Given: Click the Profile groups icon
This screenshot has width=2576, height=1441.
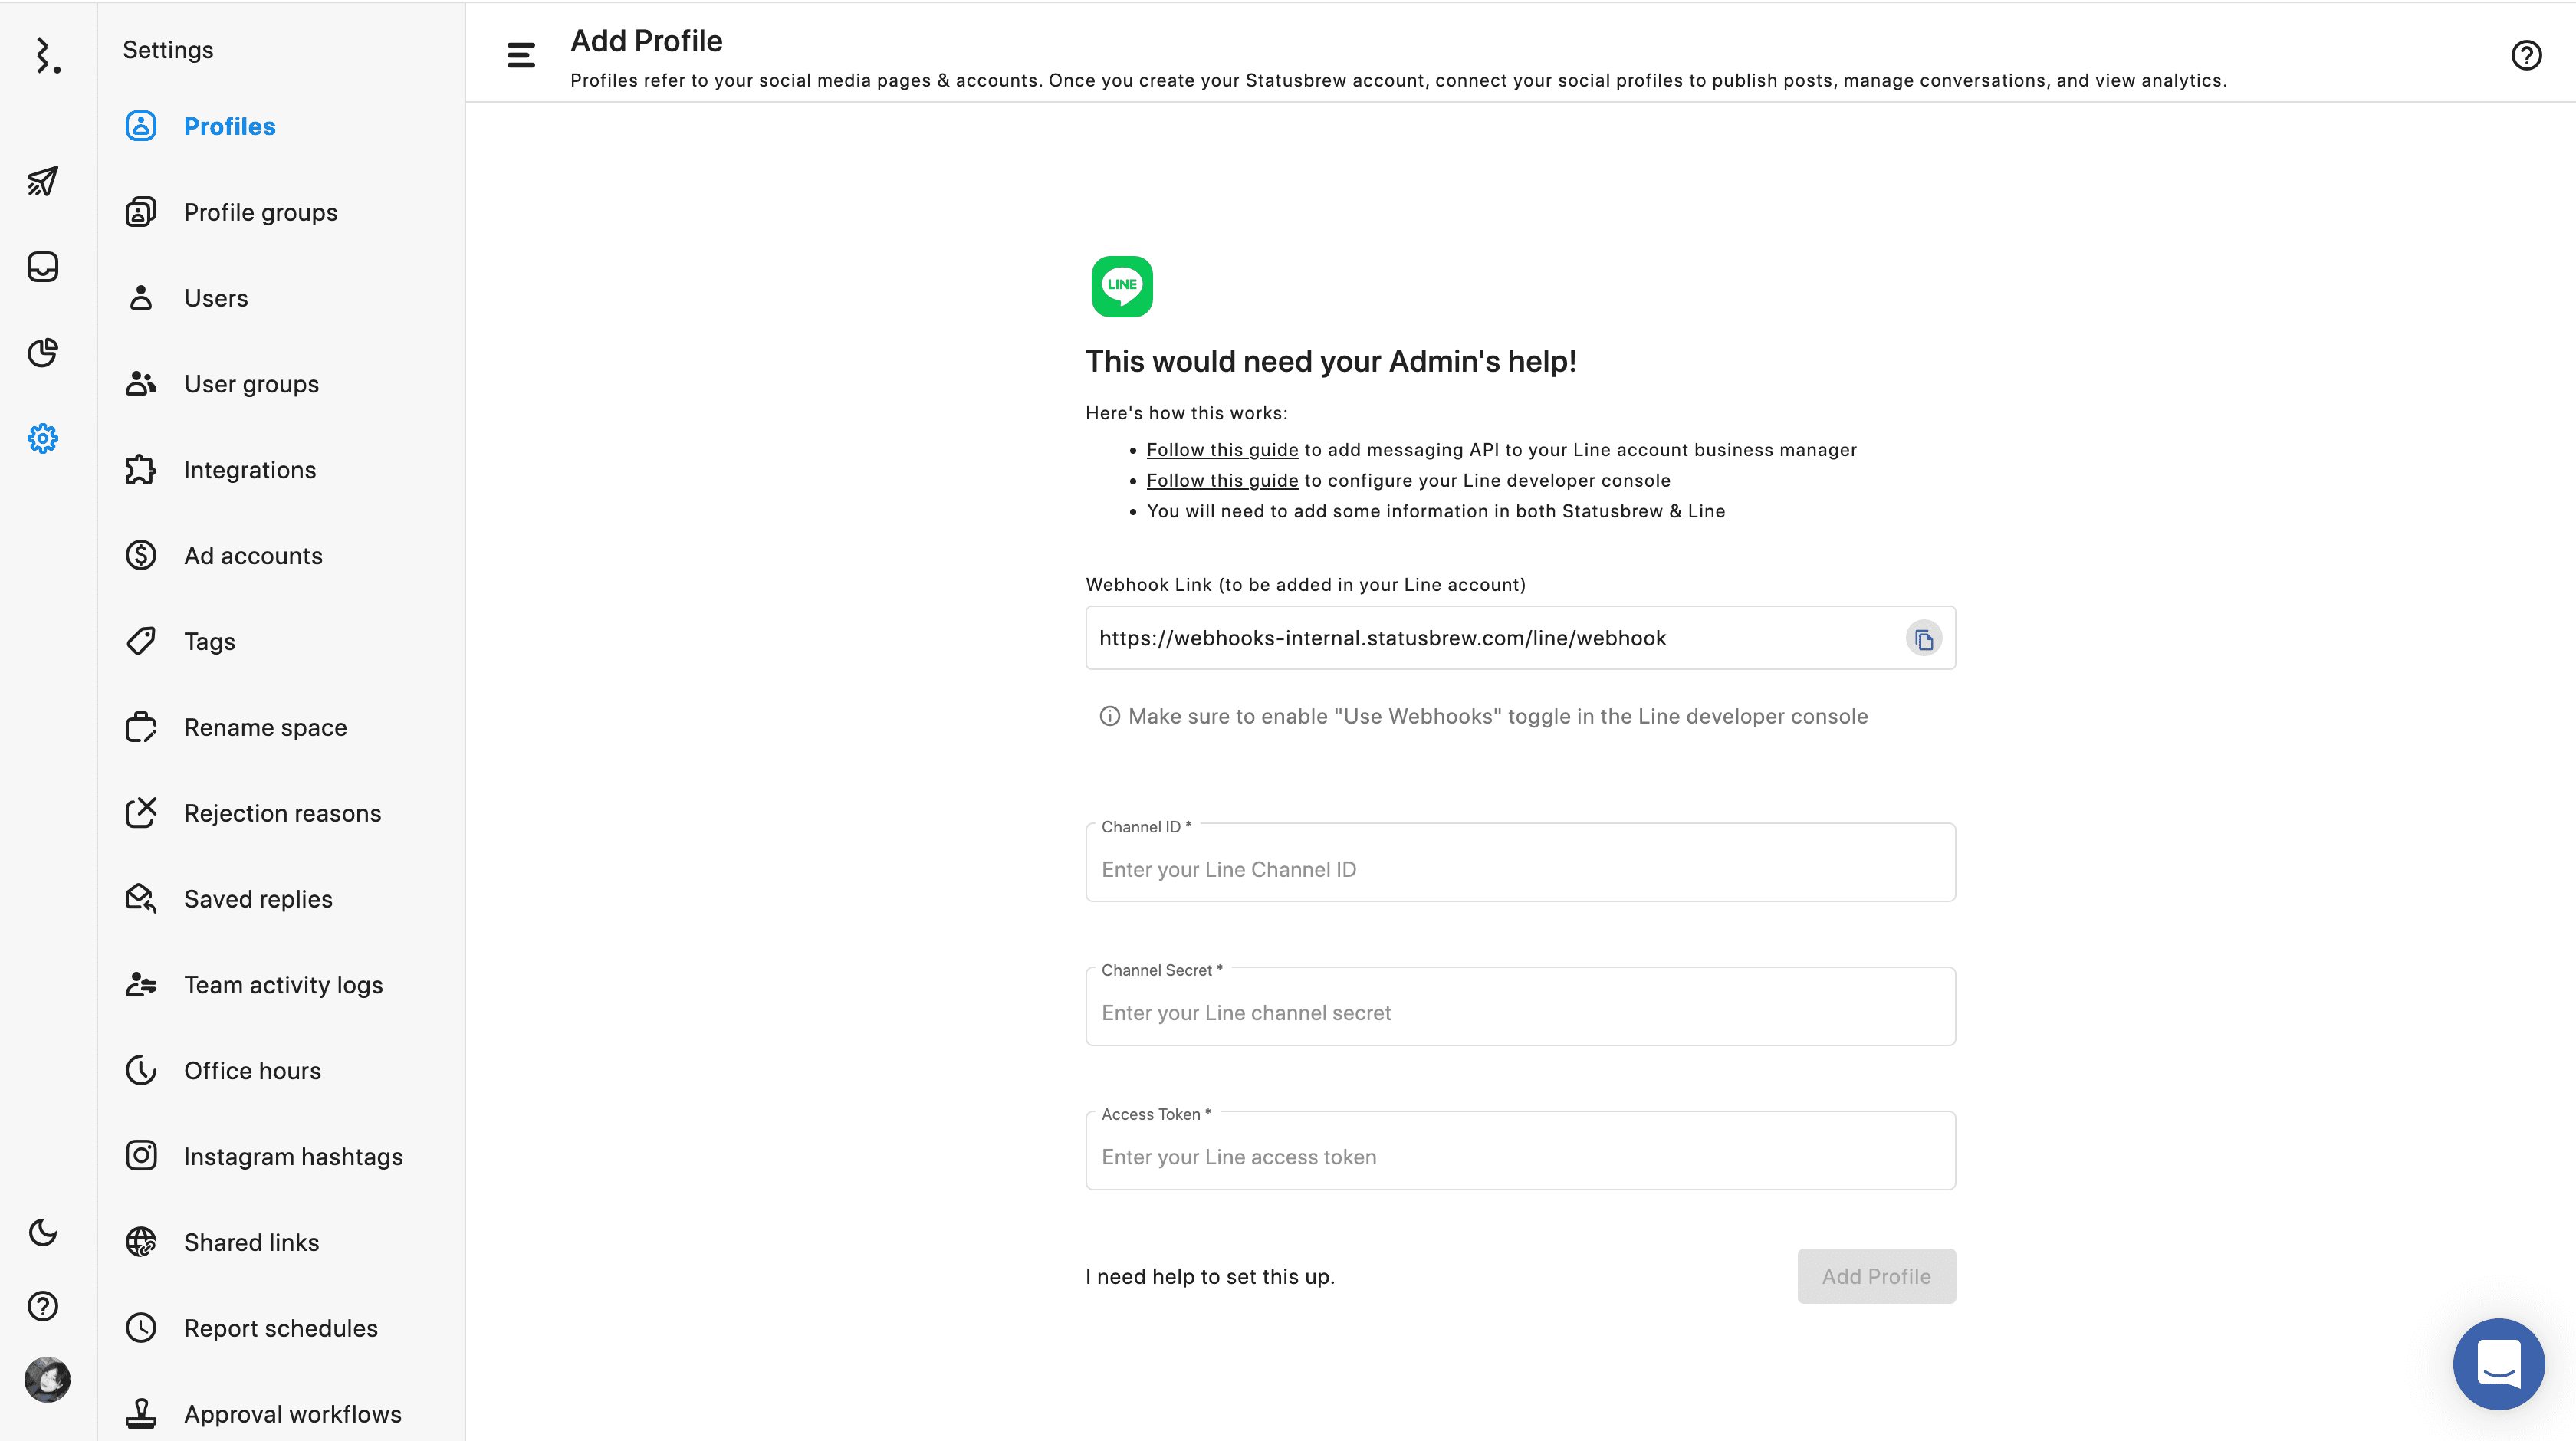Looking at the screenshot, I should (x=141, y=212).
